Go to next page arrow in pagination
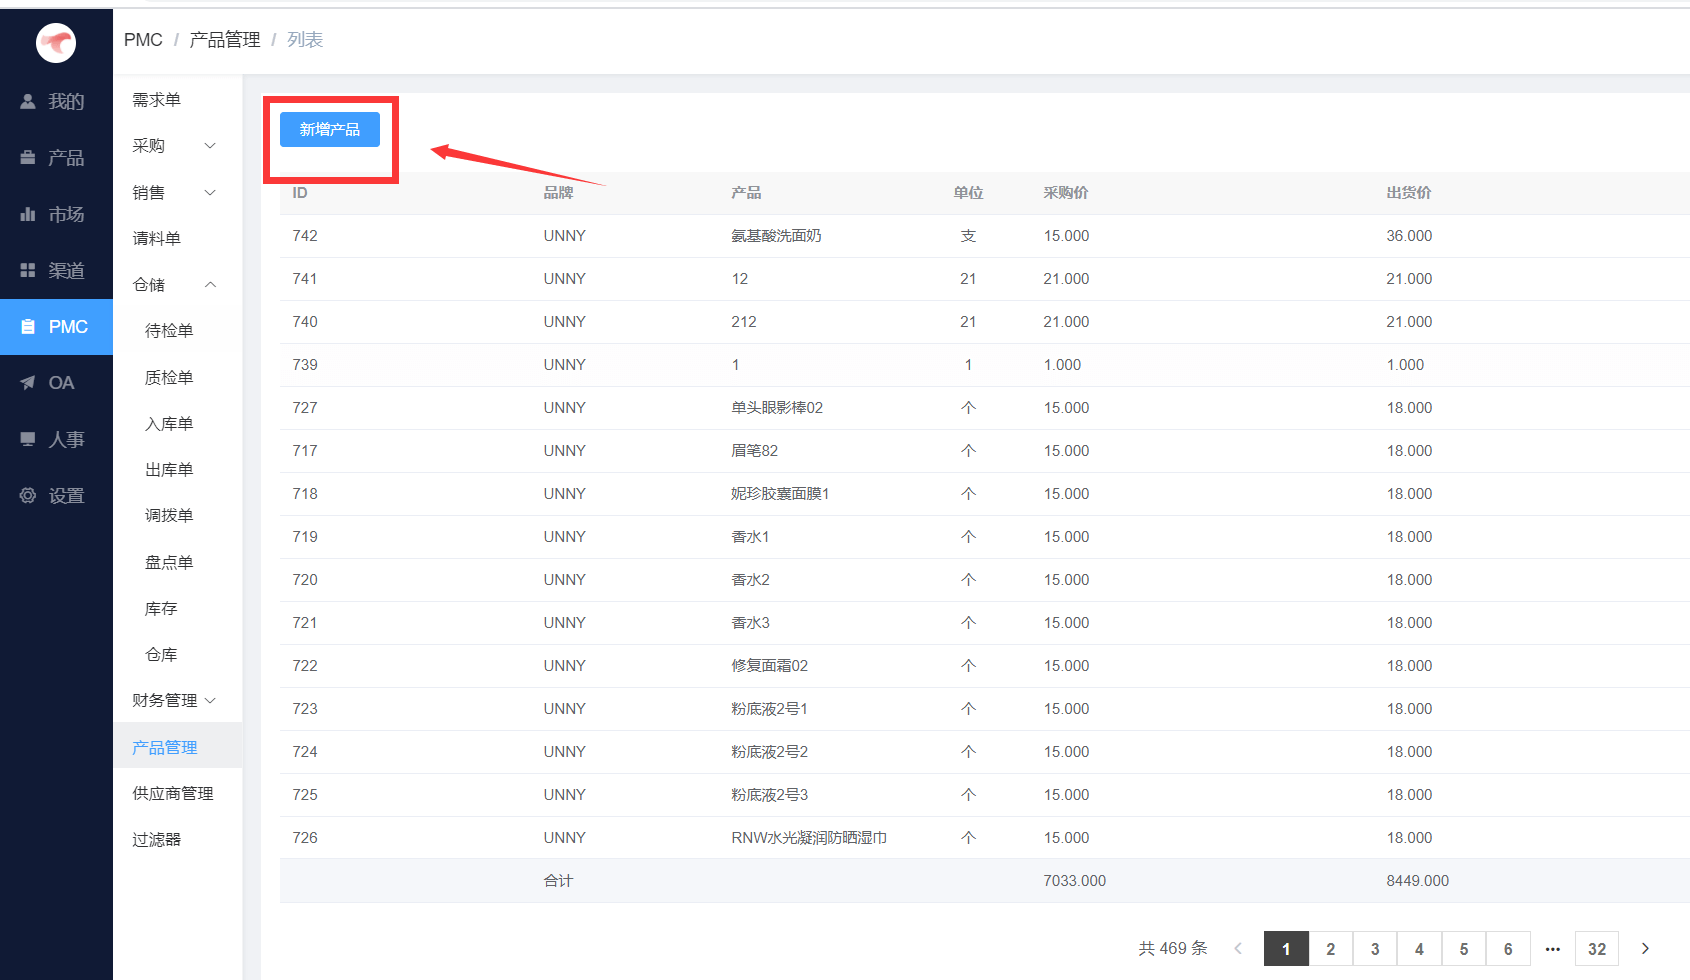This screenshot has width=1690, height=980. [x=1645, y=949]
